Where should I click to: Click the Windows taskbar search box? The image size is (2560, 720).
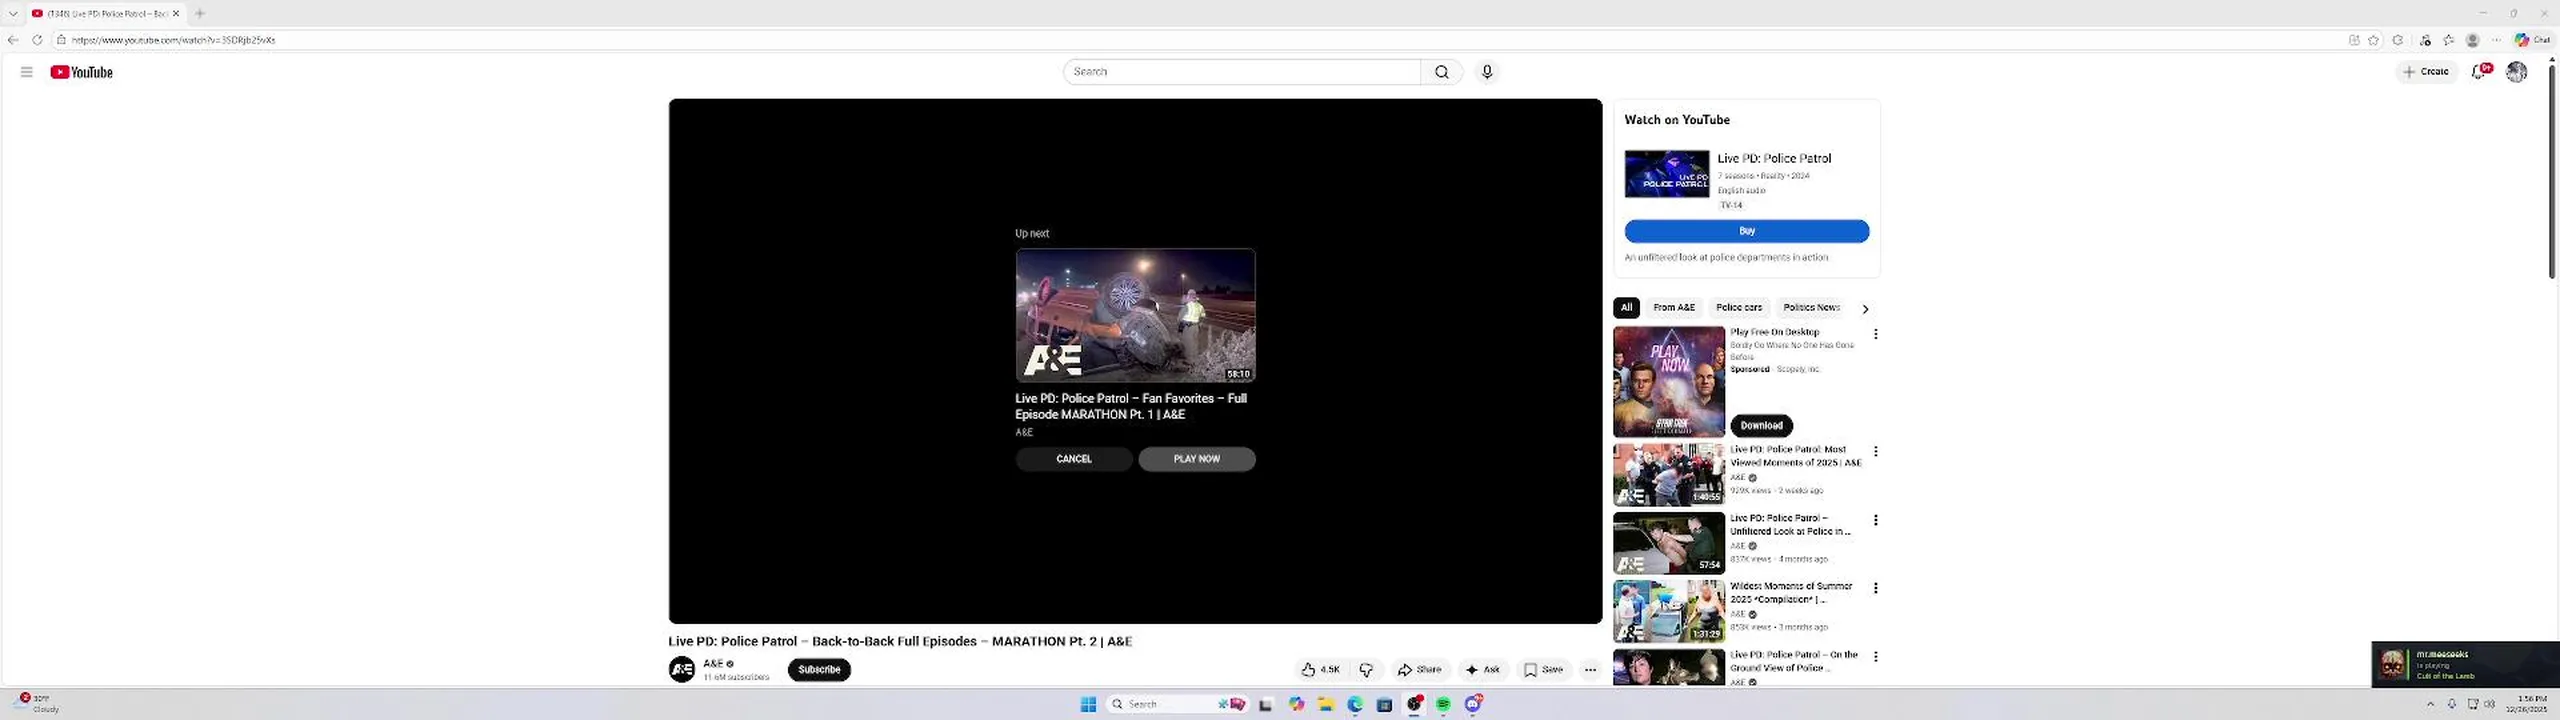click(x=1178, y=704)
